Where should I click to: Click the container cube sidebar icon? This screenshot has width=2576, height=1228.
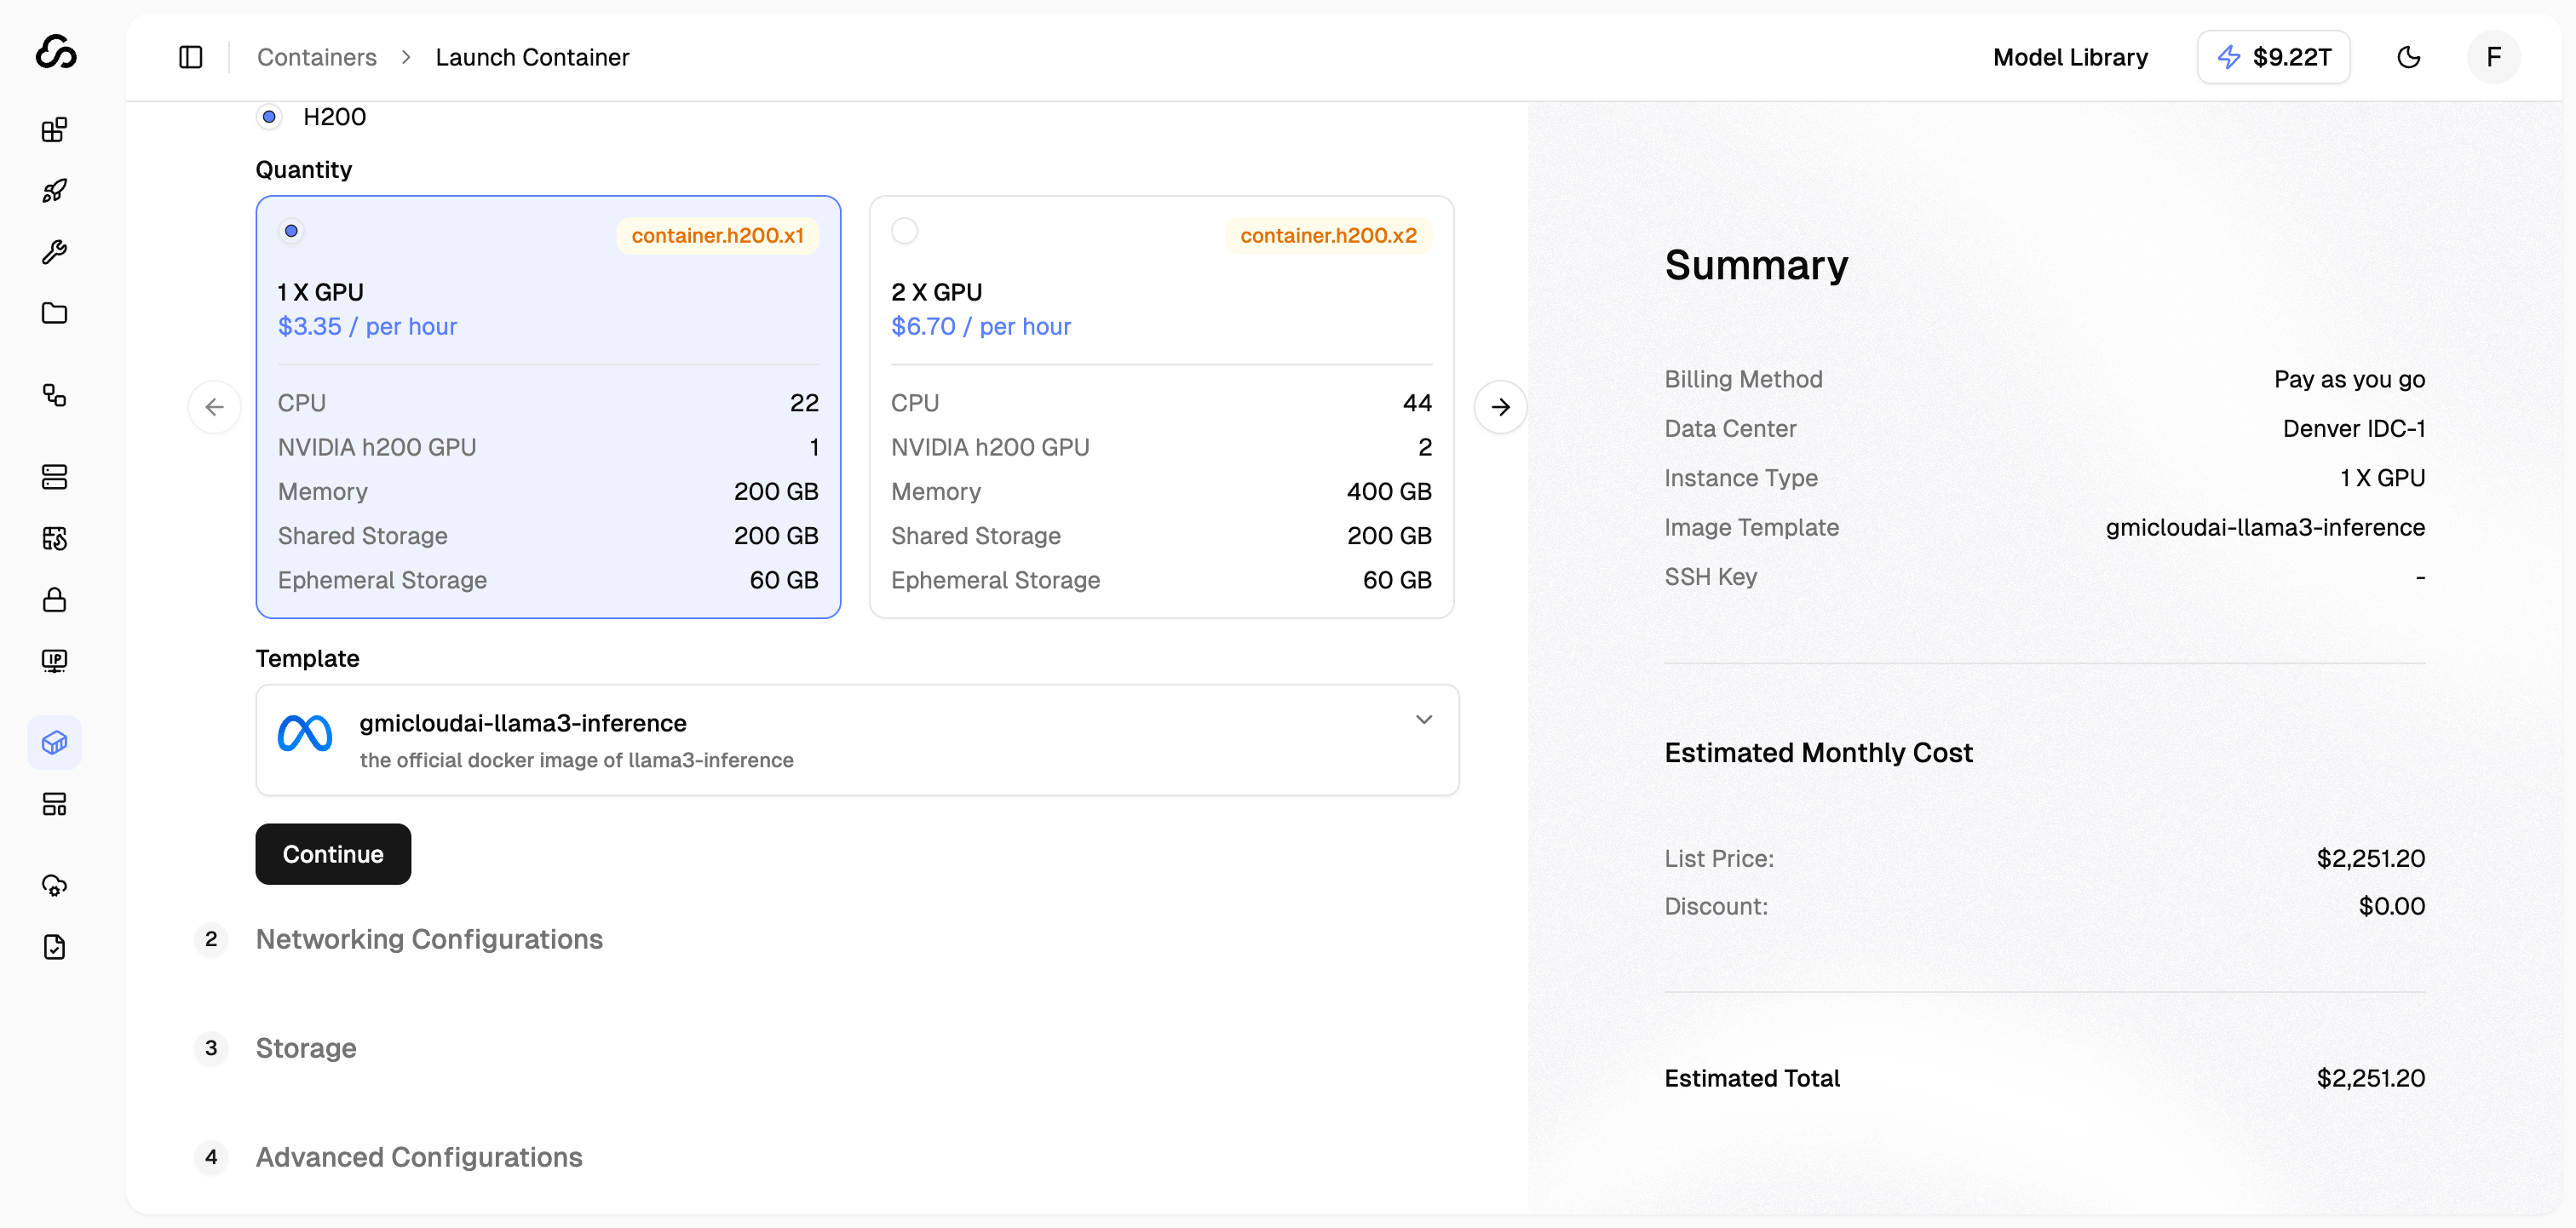point(54,743)
